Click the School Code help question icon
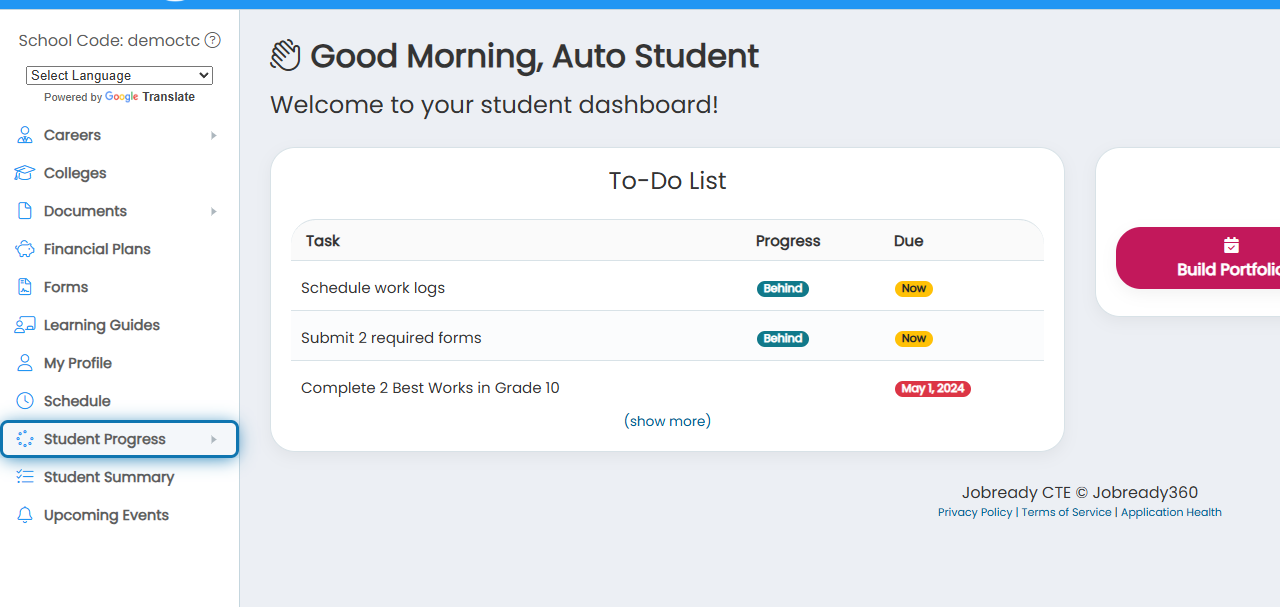The image size is (1280, 607). [212, 41]
